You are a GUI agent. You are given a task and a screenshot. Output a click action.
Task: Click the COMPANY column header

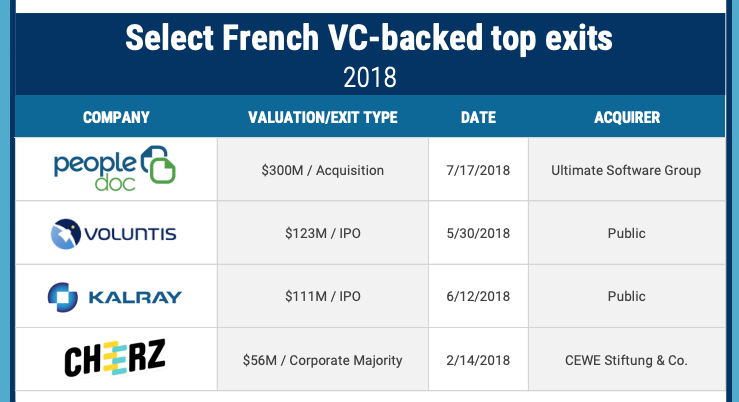coord(116,117)
